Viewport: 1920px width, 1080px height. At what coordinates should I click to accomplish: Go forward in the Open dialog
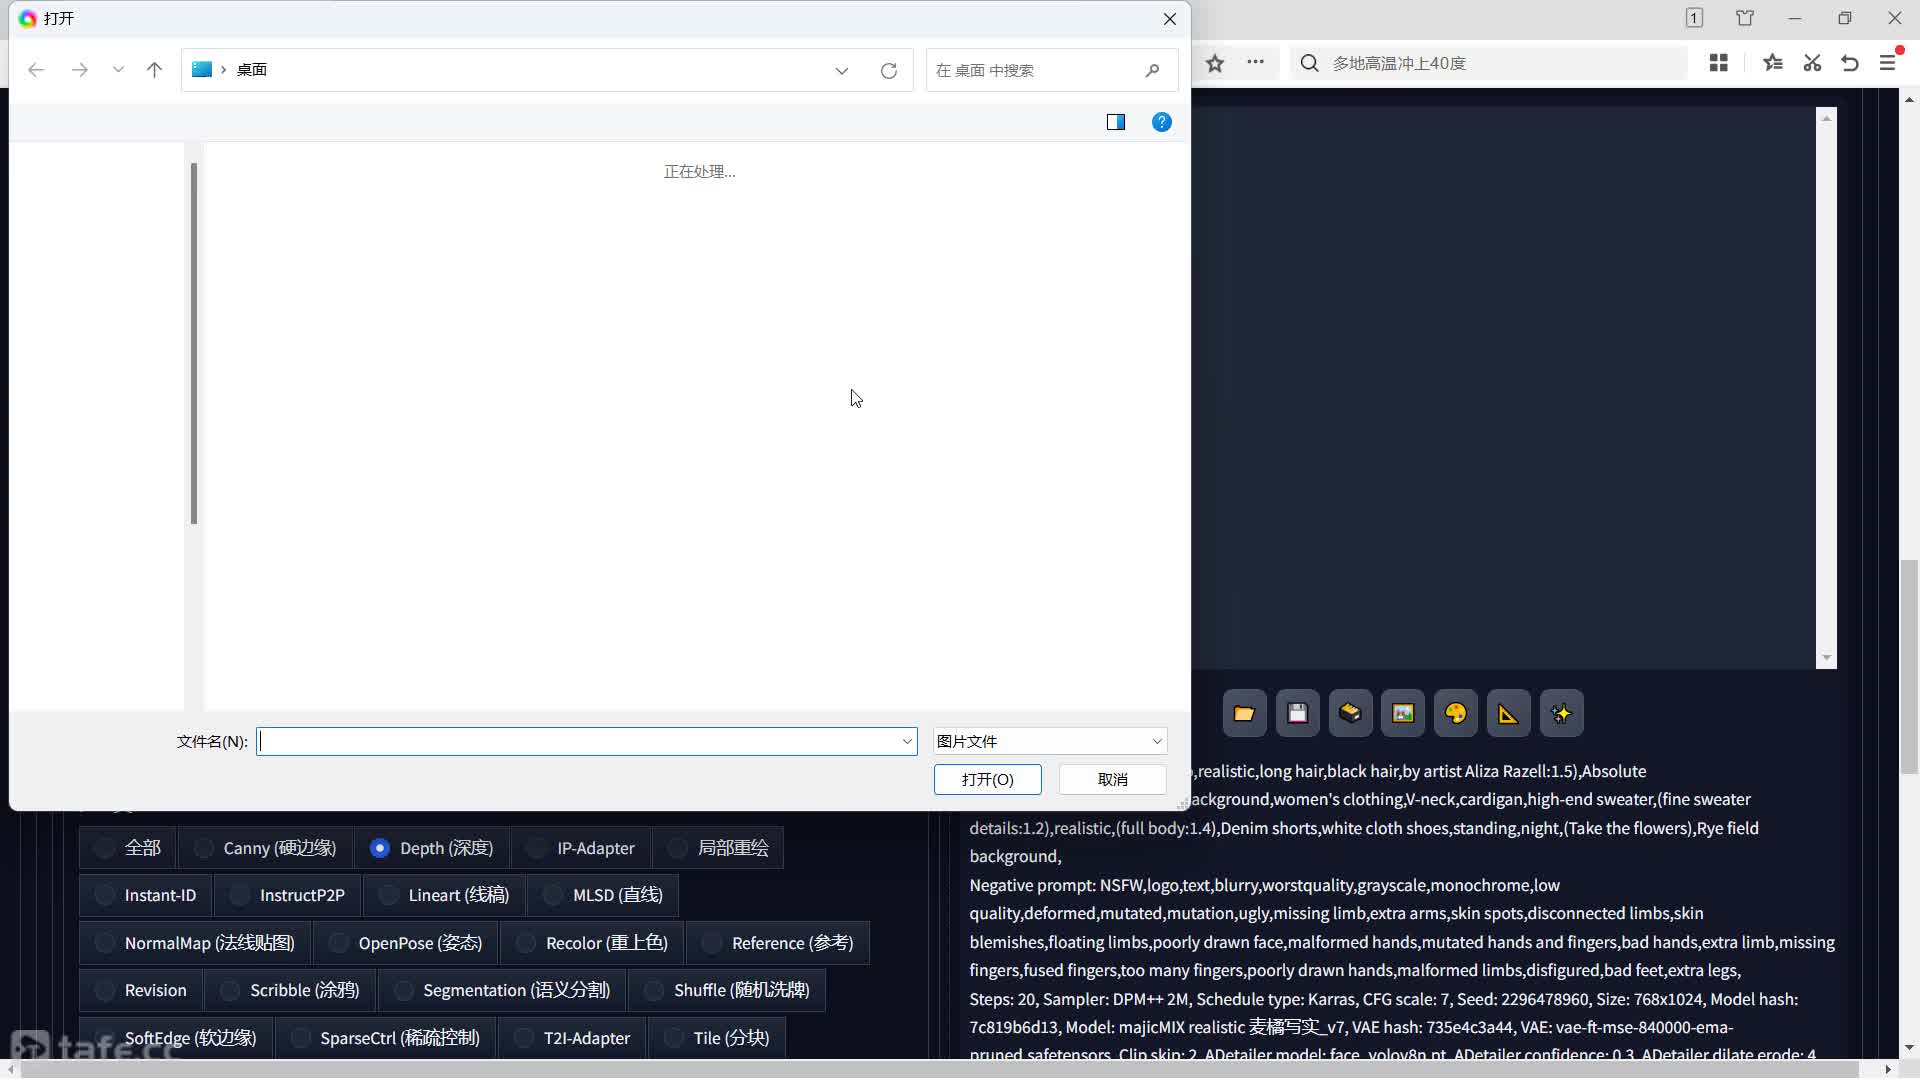click(x=80, y=70)
